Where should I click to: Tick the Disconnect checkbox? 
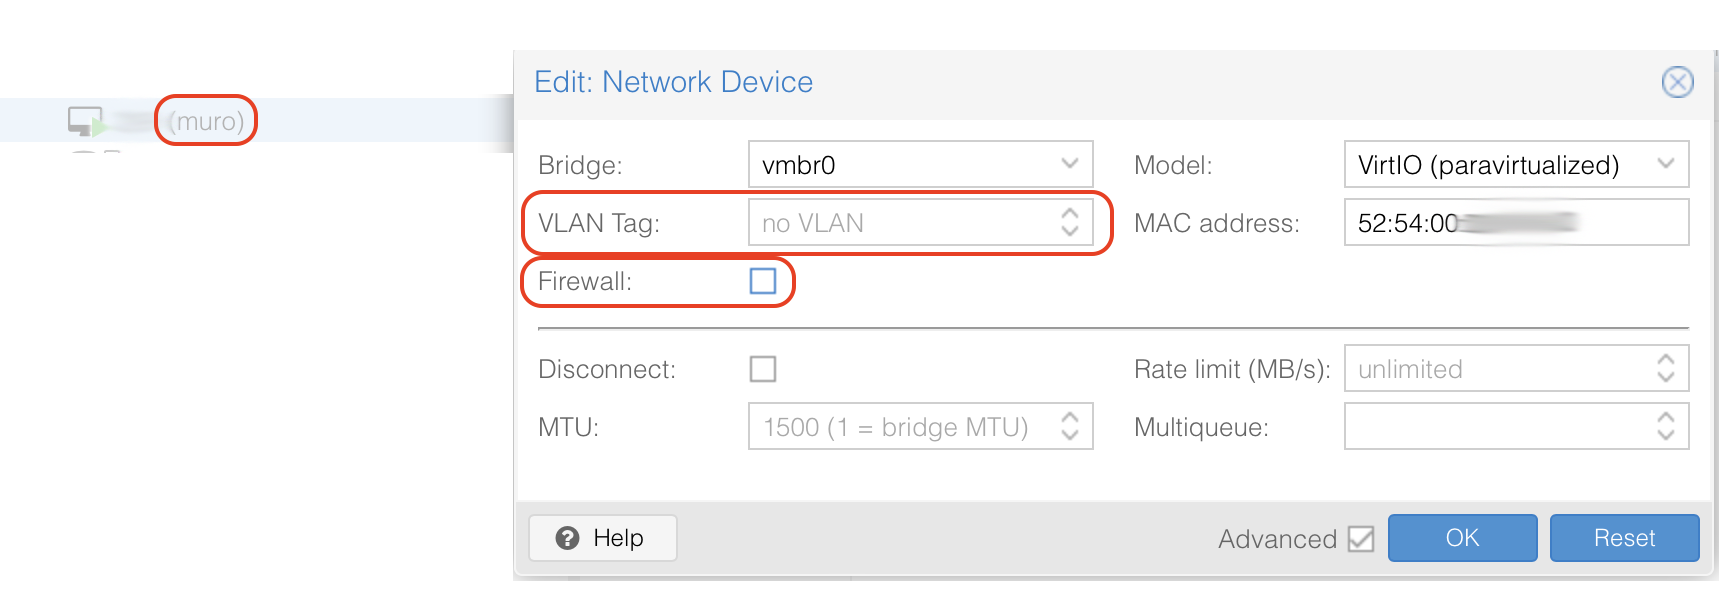pos(763,369)
